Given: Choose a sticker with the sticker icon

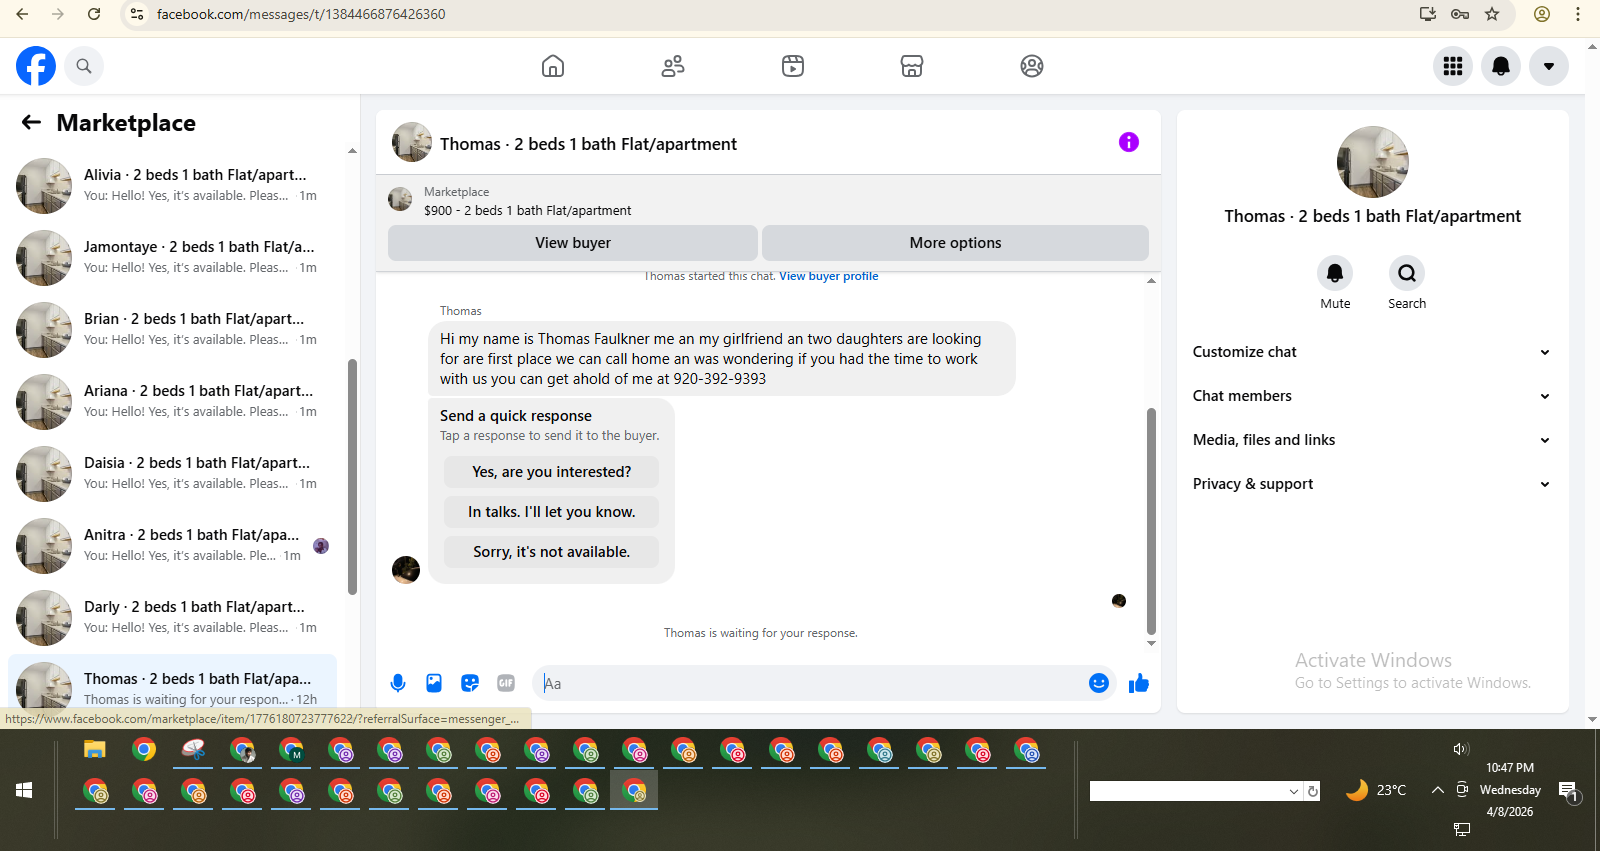Looking at the screenshot, I should tap(470, 683).
